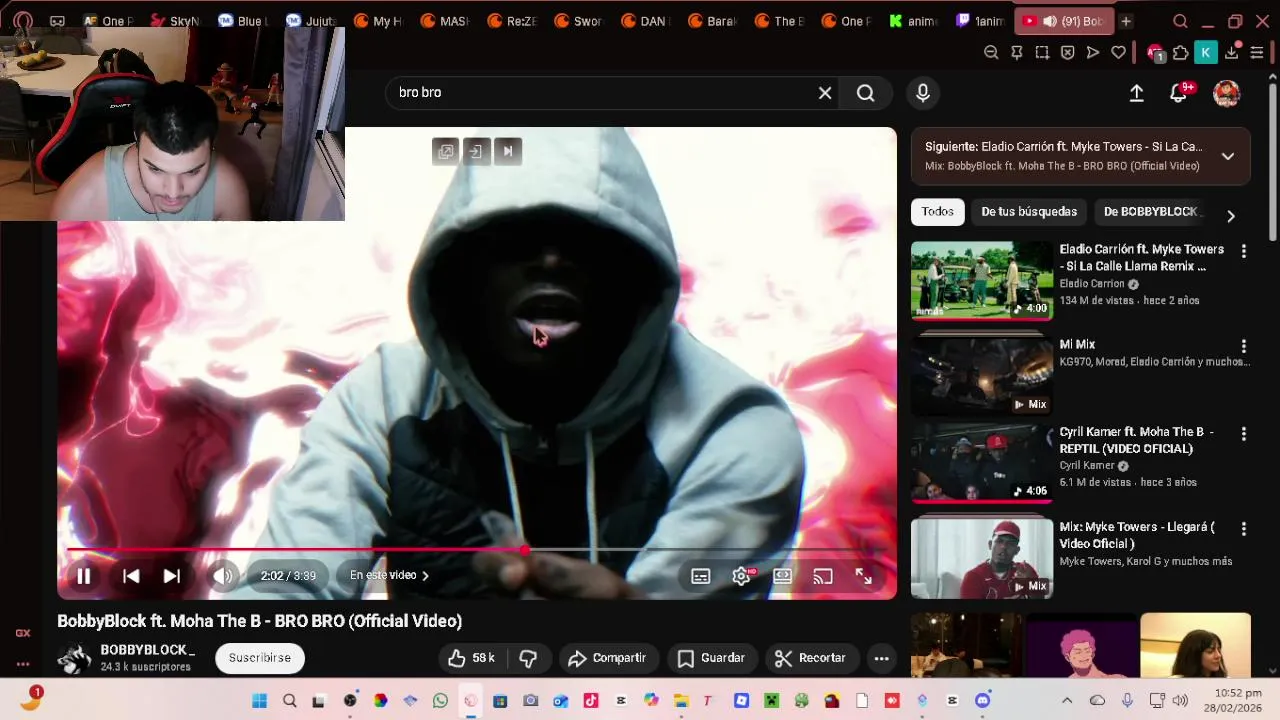Image resolution: width=1280 pixels, height=720 pixels.
Task: Open the player settings gear
Action: pos(741,576)
